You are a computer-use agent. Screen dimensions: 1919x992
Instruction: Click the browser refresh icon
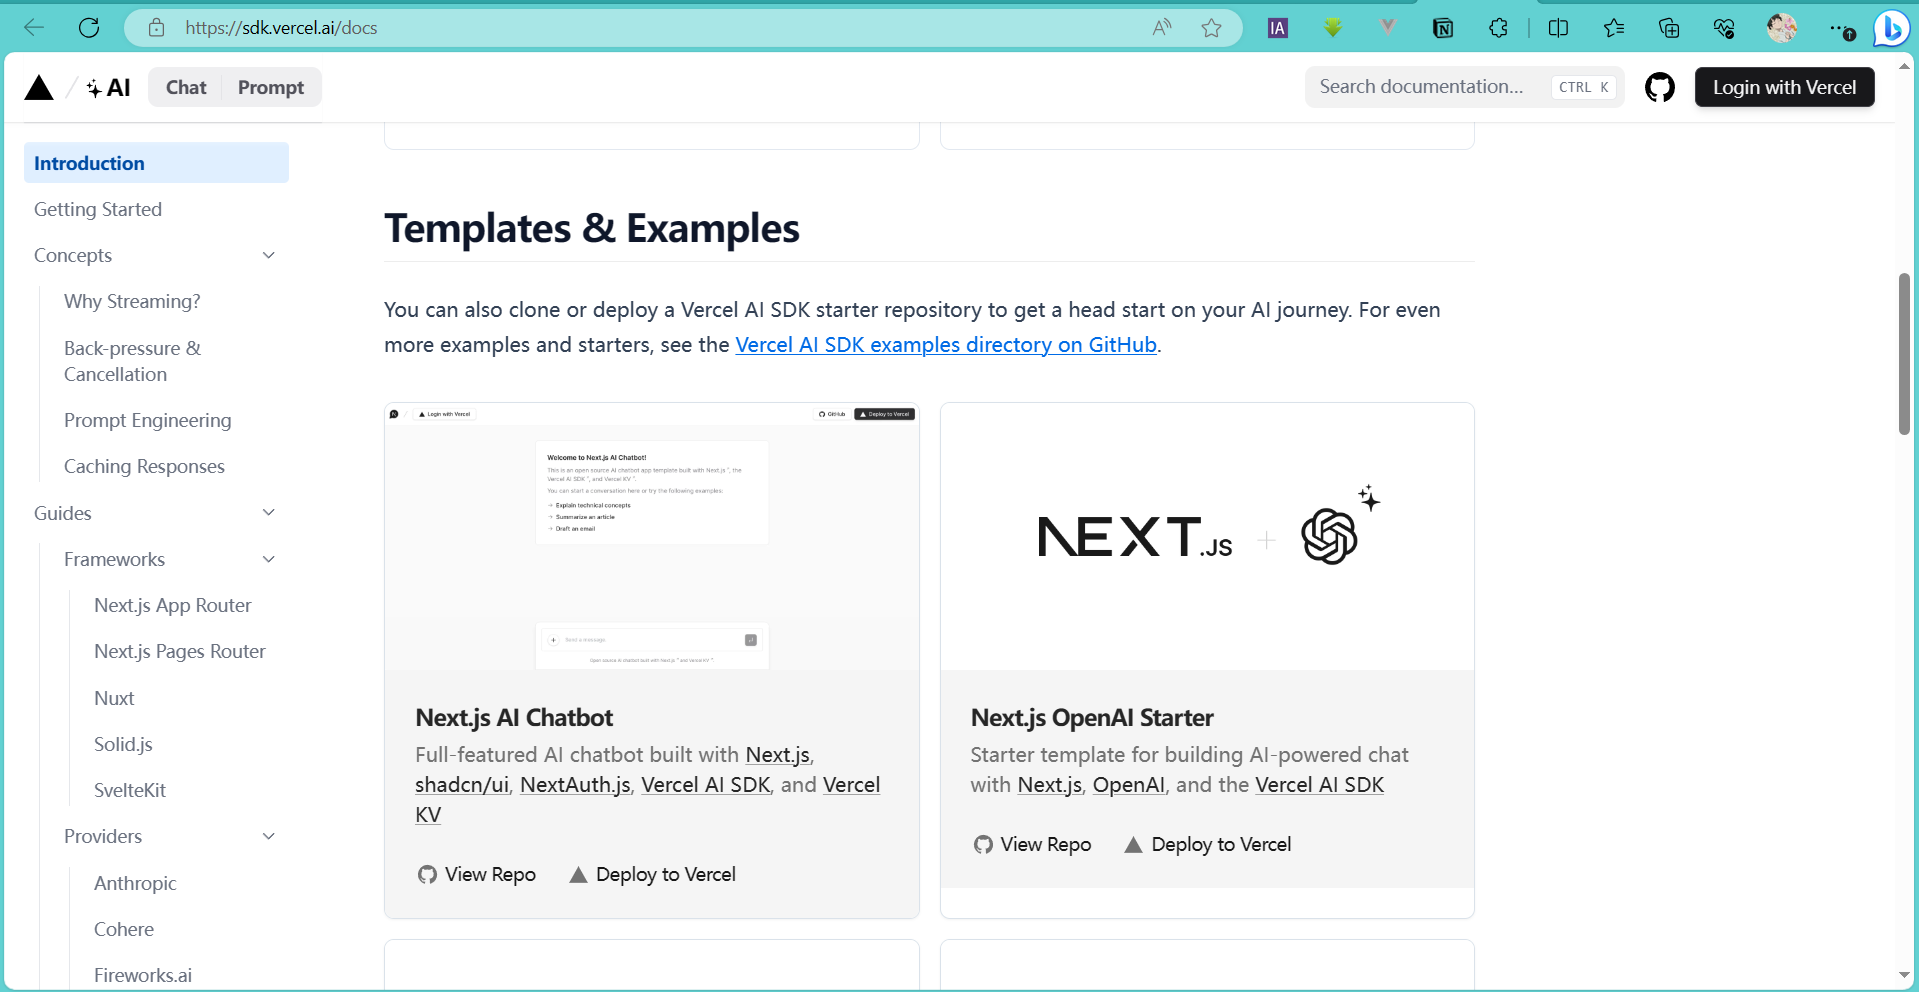(89, 28)
